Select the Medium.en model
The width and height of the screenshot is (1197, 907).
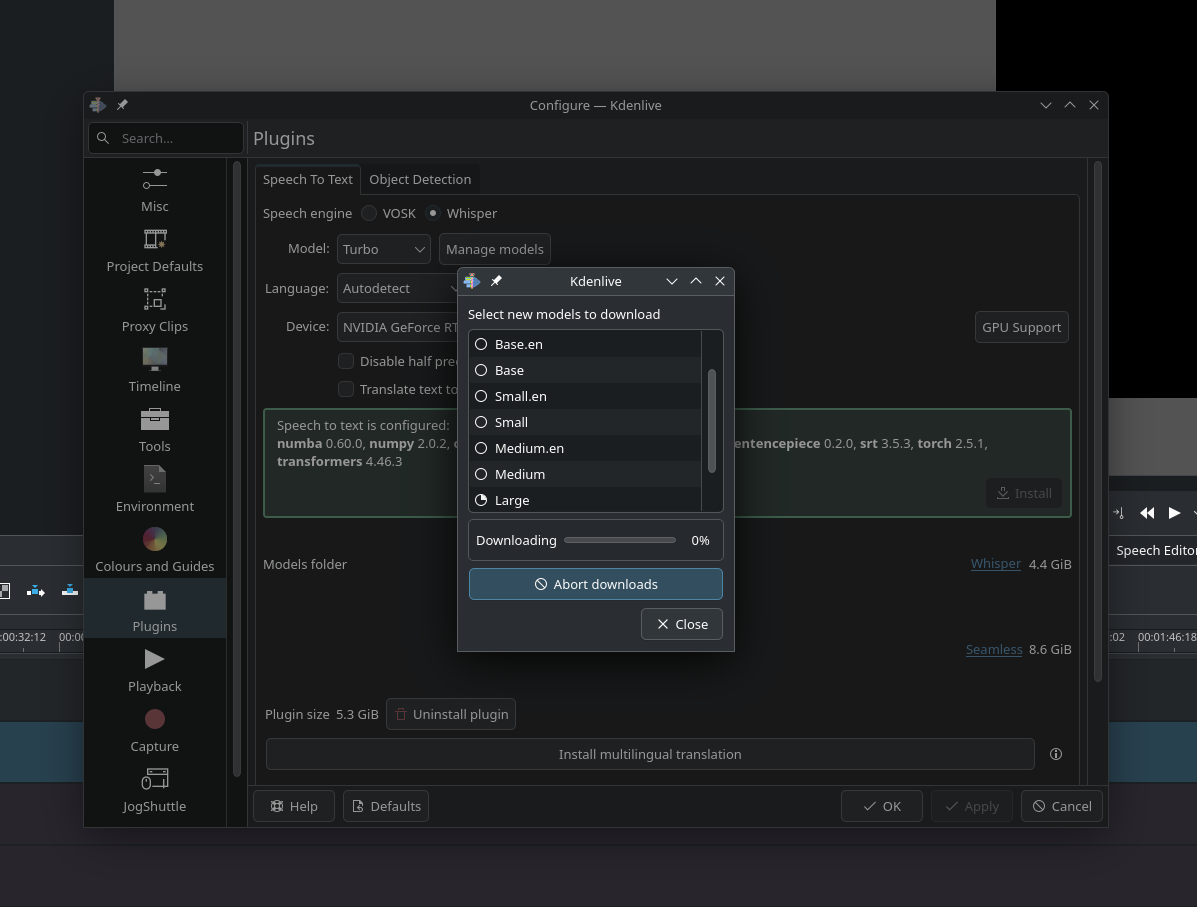pos(585,448)
